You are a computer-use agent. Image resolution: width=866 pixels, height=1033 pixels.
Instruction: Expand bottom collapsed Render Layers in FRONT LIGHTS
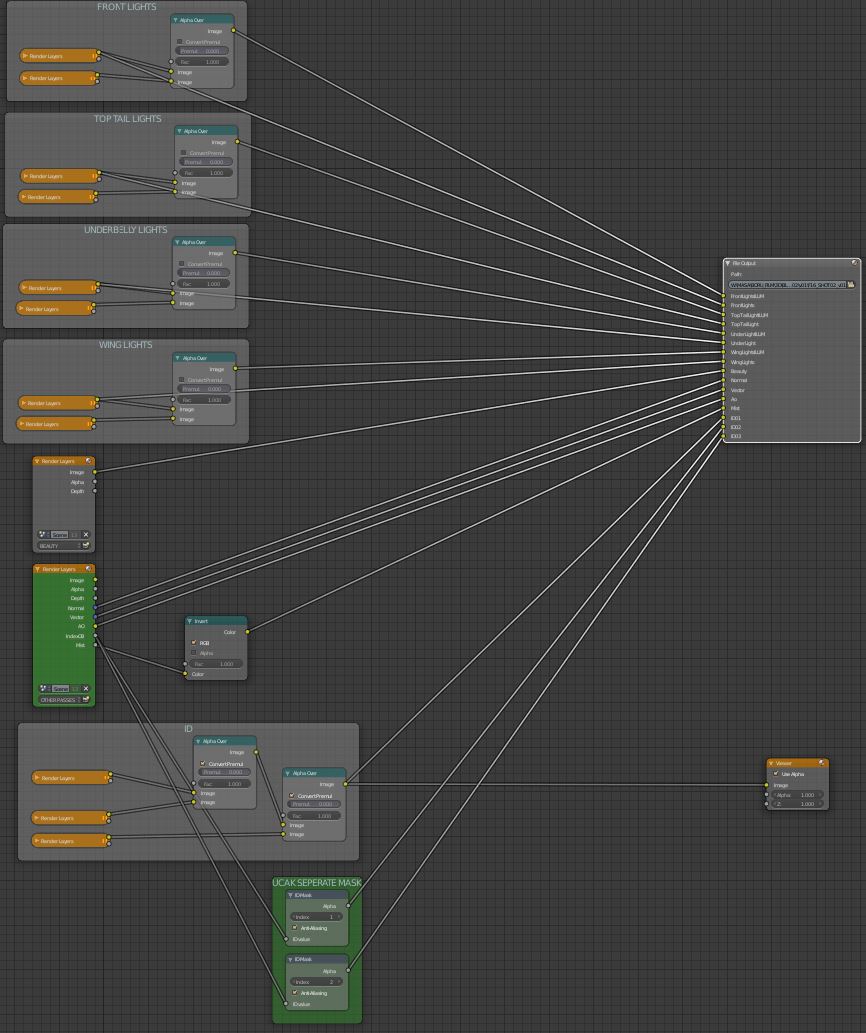coord(25,78)
